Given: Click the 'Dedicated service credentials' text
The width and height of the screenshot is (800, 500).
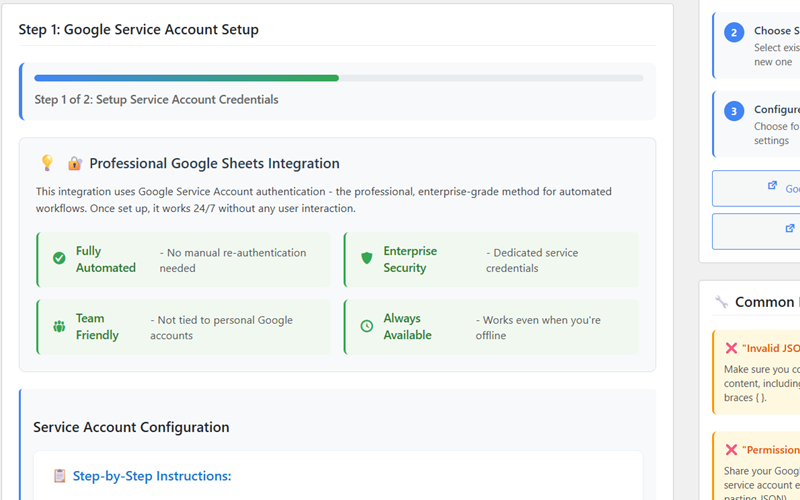Looking at the screenshot, I should tap(532, 260).
